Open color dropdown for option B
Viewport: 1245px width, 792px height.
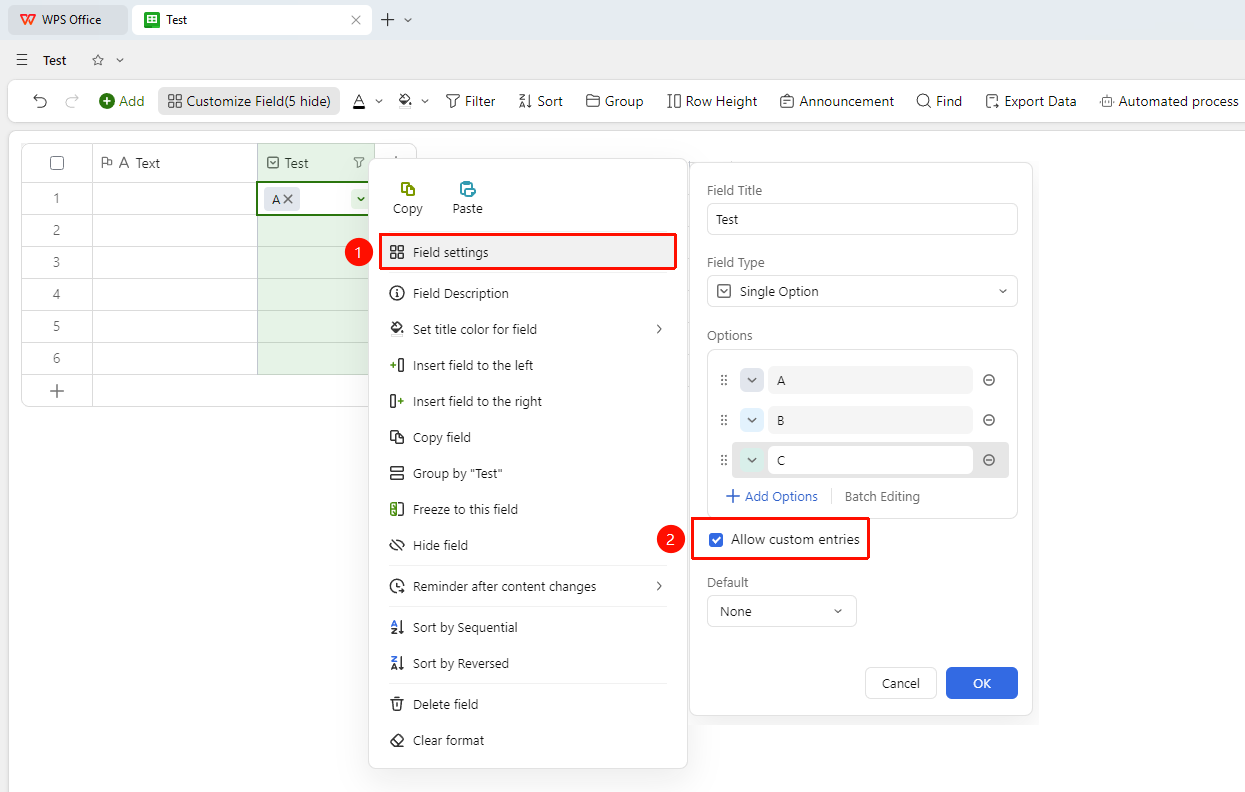[752, 420]
